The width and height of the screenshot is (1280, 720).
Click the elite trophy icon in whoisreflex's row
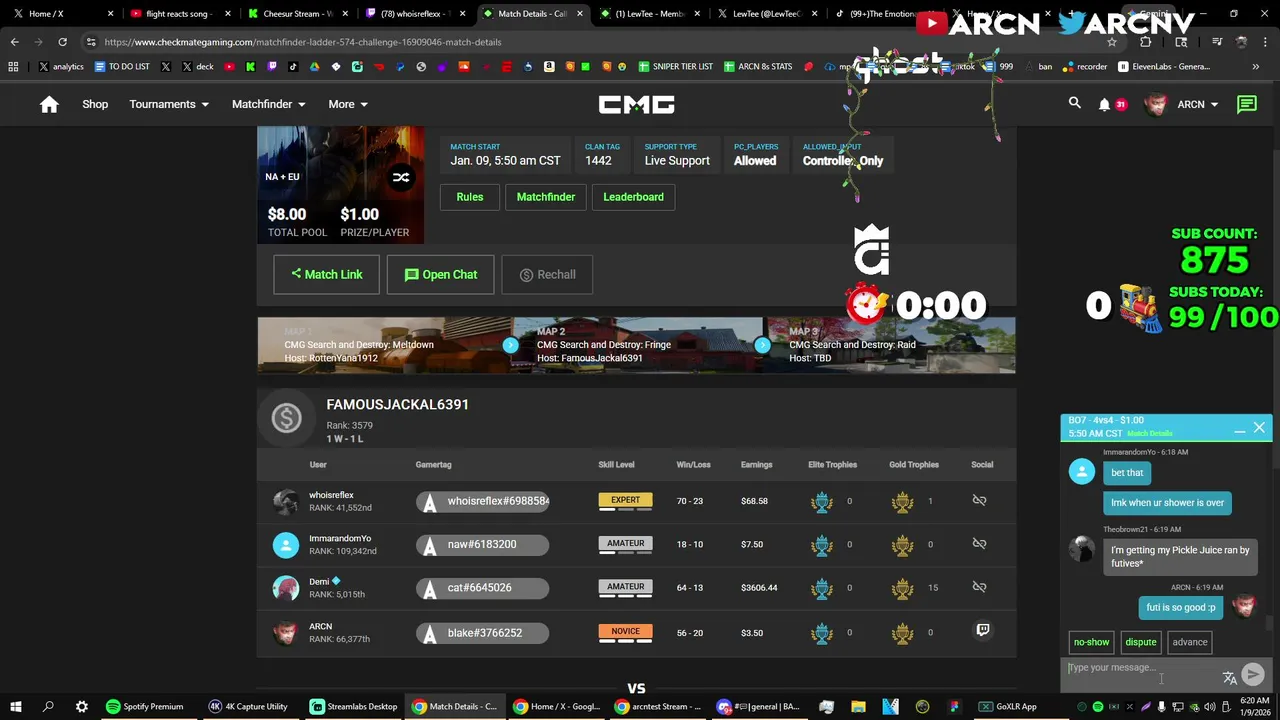coord(822,501)
